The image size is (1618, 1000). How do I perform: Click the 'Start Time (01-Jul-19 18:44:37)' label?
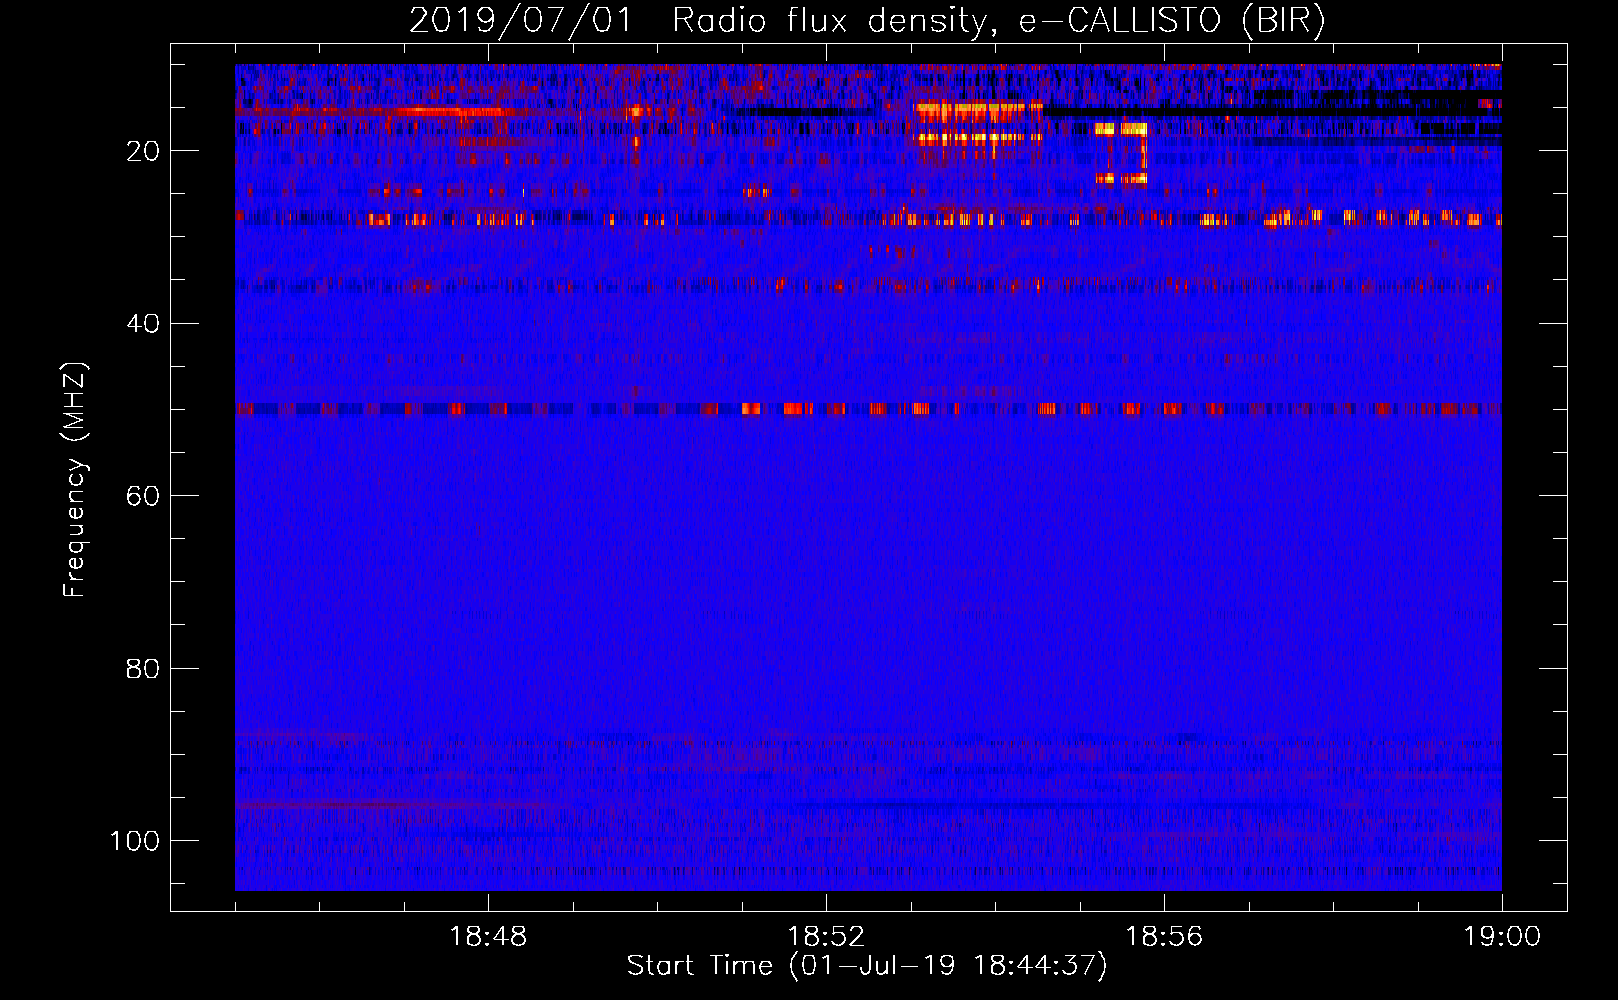tap(867, 966)
